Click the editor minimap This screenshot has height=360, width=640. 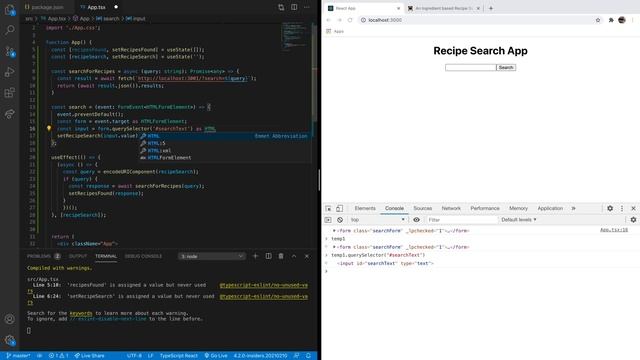[296, 37]
